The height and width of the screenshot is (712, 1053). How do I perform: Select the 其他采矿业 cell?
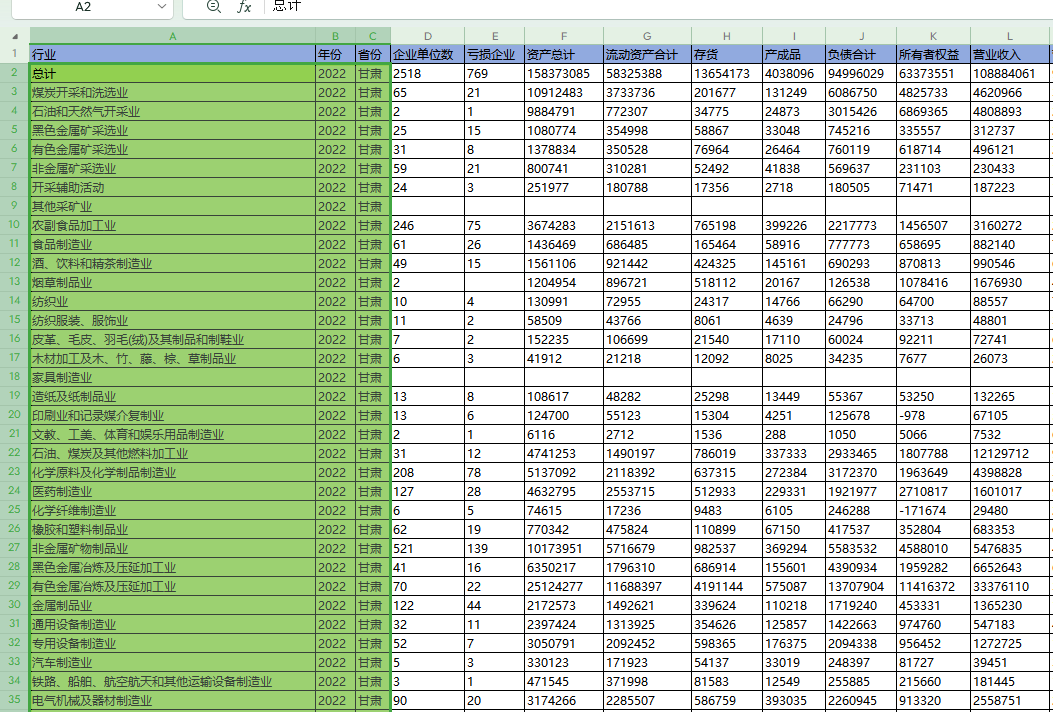[x=173, y=206]
